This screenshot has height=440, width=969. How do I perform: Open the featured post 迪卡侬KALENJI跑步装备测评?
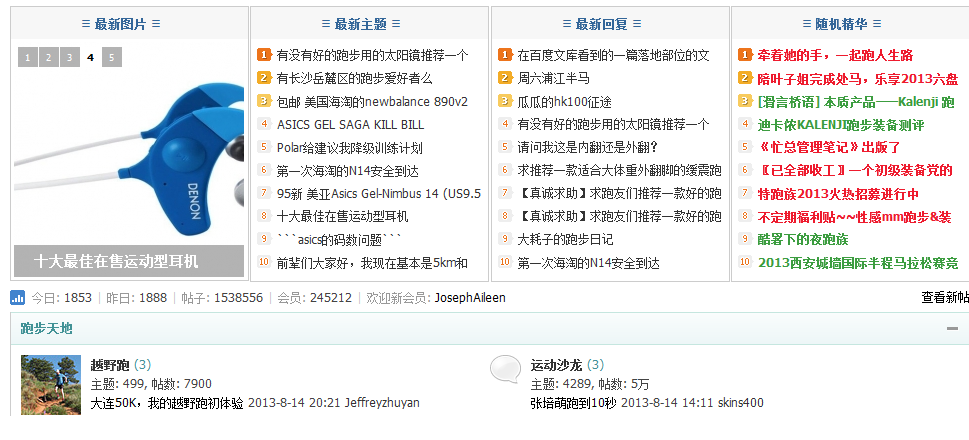point(840,125)
